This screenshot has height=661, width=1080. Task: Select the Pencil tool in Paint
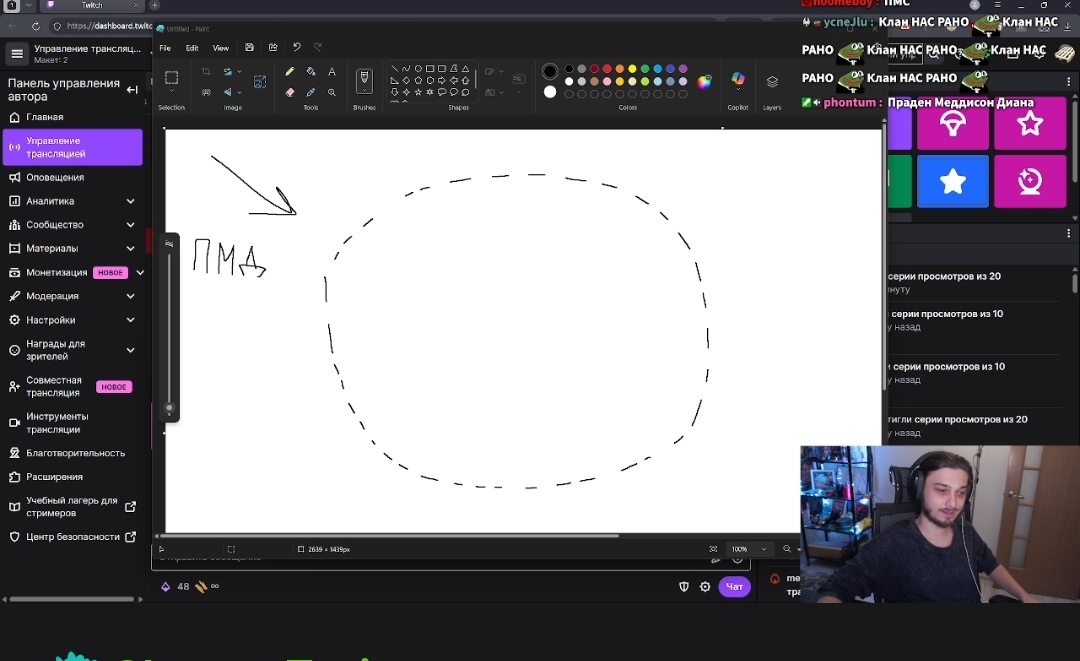click(290, 72)
